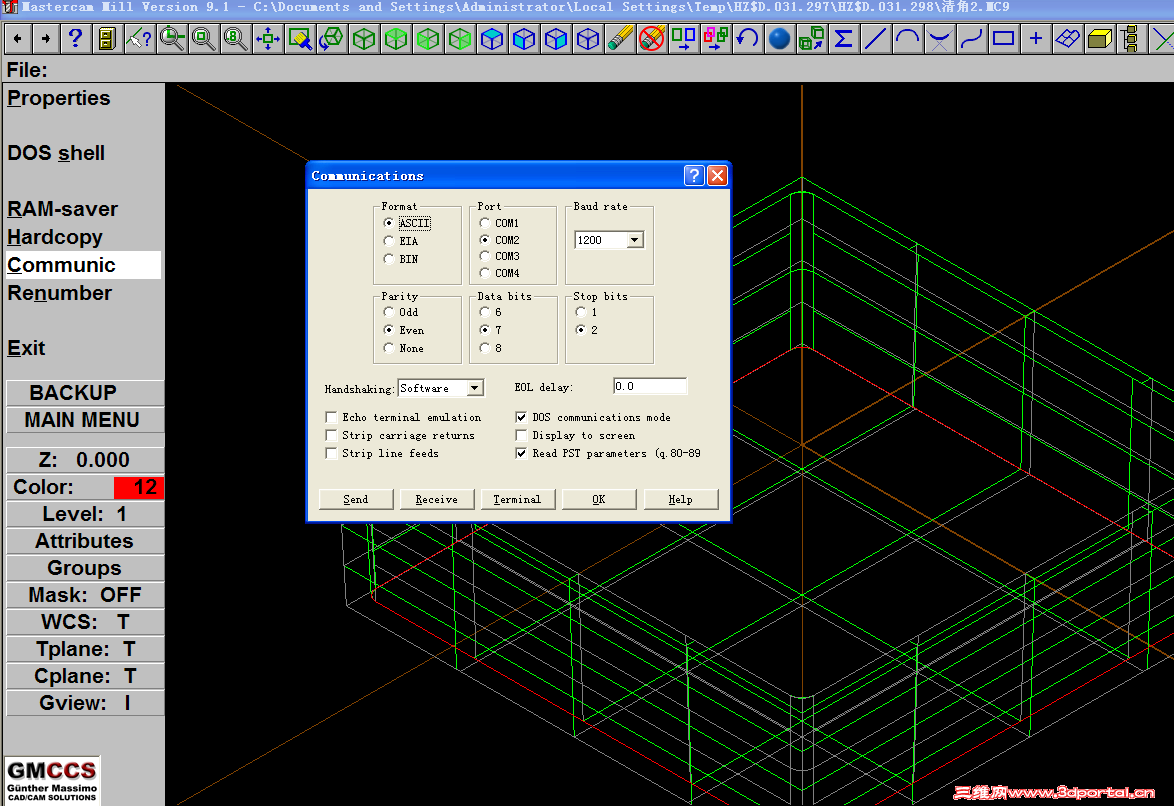Screen dimensions: 1174x806
Task: Select the dynamic rotate view cube icon
Action: (332, 38)
